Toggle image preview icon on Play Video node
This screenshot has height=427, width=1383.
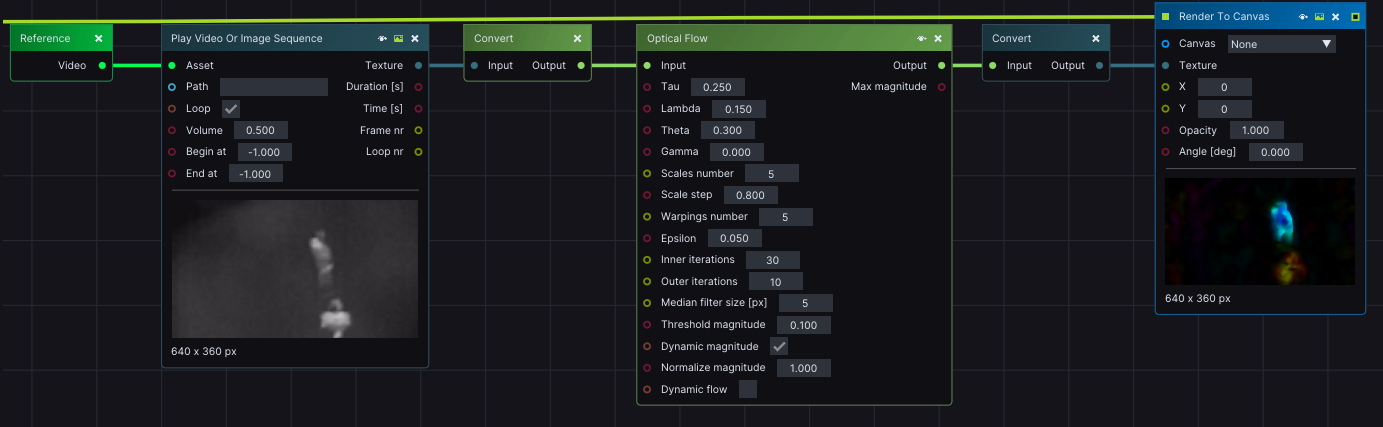[398, 39]
